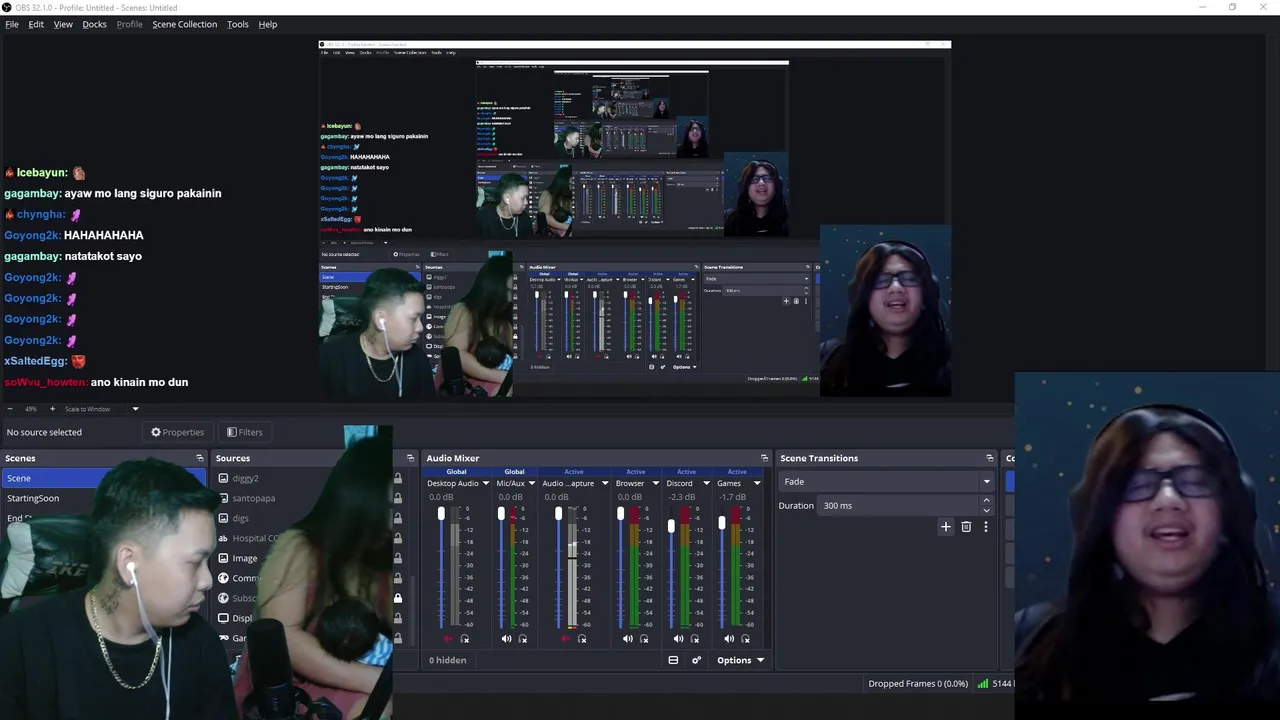Image resolution: width=1280 pixels, height=720 pixels.
Task: Toggle Audio Capture monitoring headphone icon
Action: point(582,639)
